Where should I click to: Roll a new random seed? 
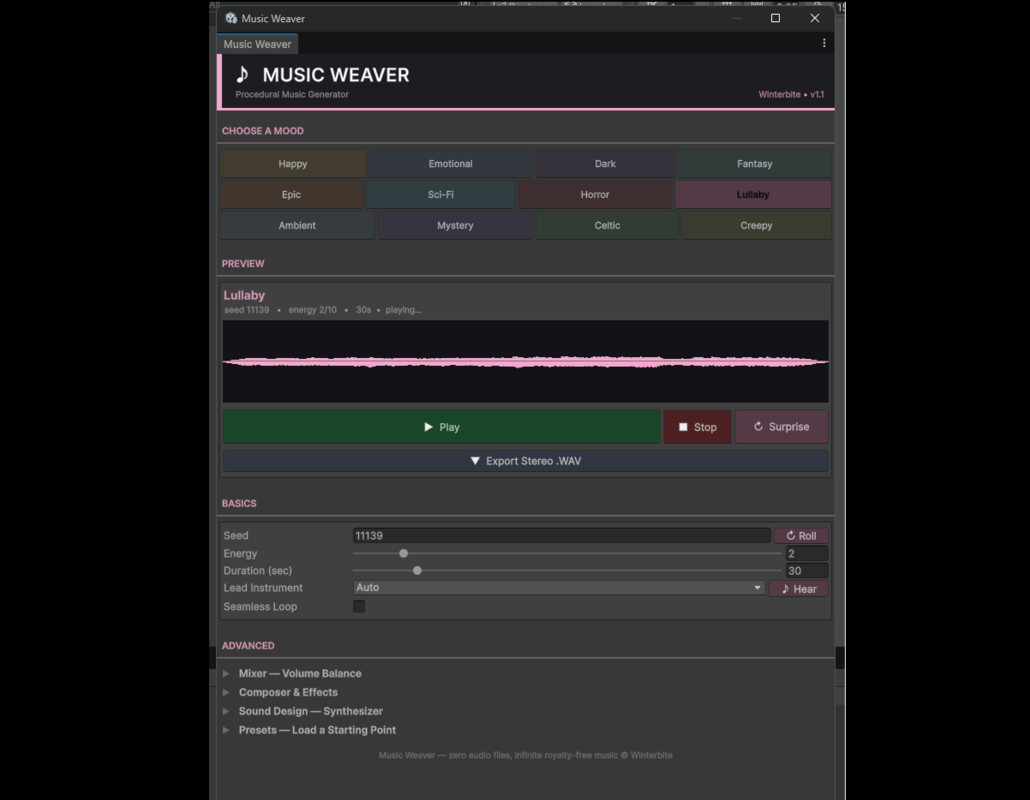(x=801, y=536)
